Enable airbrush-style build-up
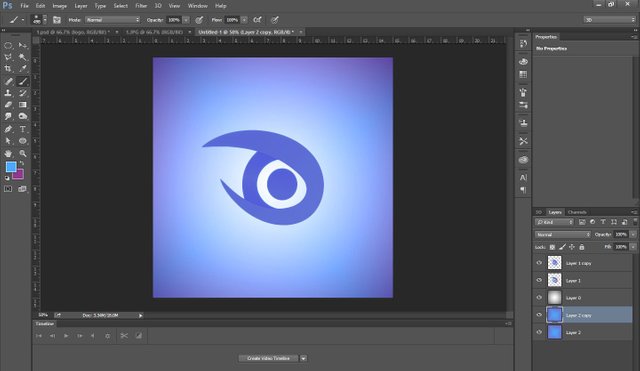 (x=258, y=20)
